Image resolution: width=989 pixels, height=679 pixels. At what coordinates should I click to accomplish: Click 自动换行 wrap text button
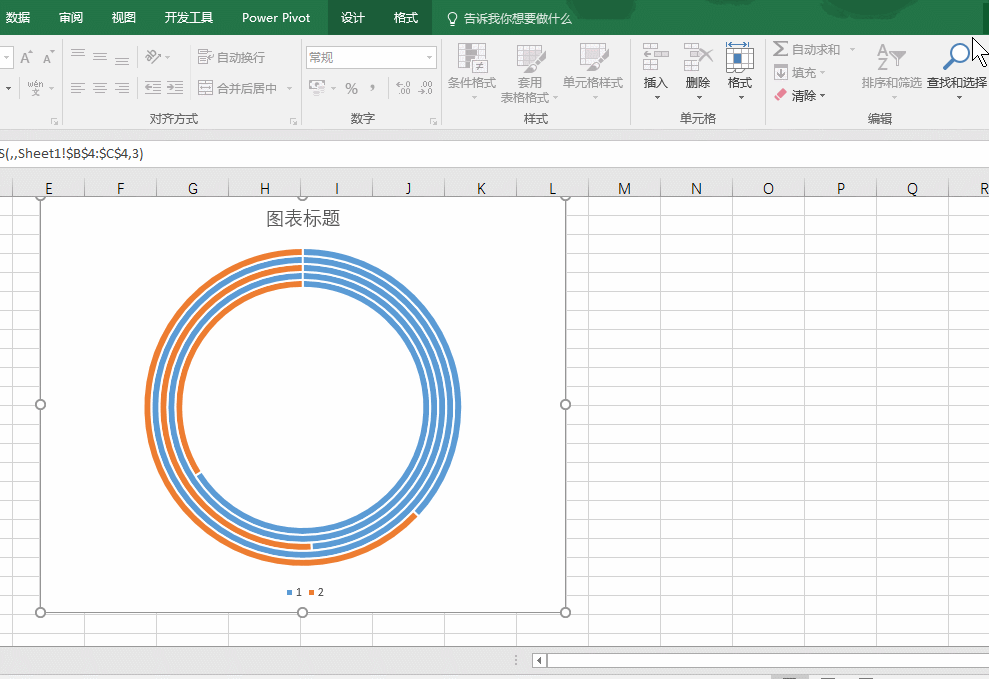click(231, 57)
